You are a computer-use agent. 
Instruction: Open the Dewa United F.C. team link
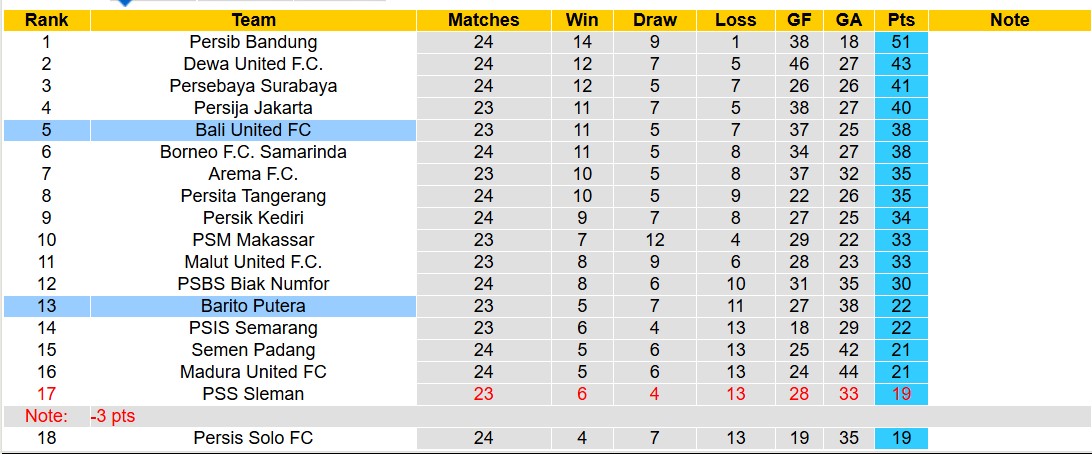[x=253, y=64]
